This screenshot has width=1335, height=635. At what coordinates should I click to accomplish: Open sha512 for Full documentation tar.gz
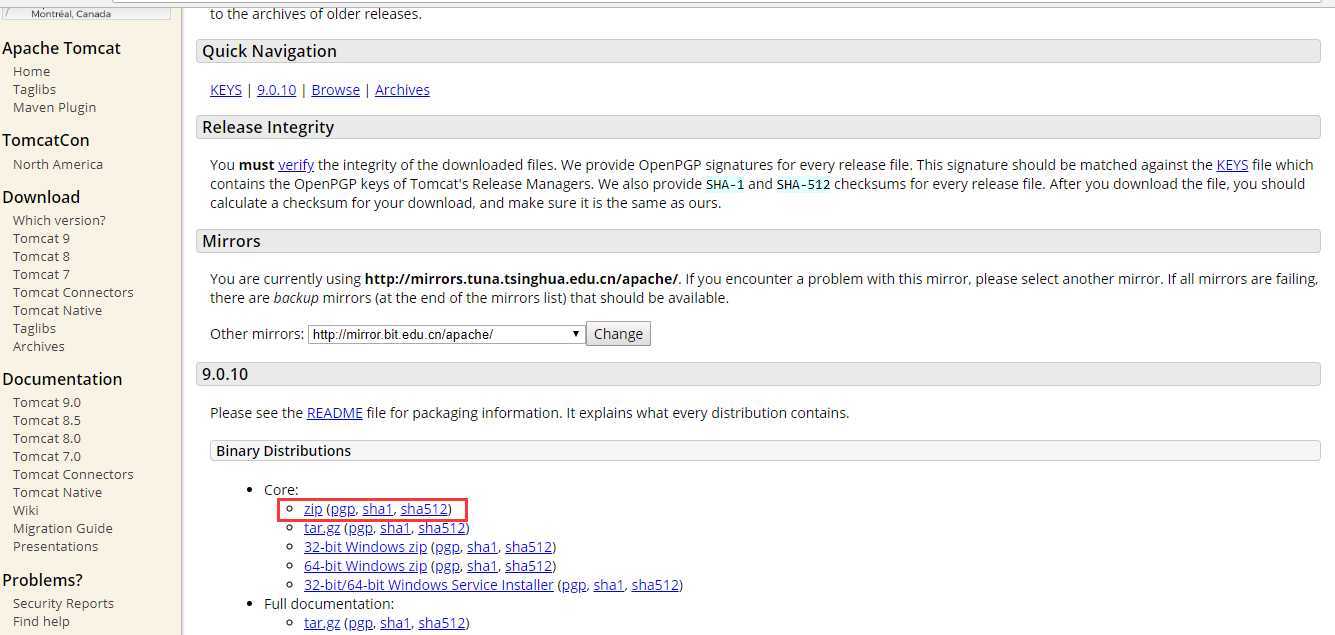[442, 623]
